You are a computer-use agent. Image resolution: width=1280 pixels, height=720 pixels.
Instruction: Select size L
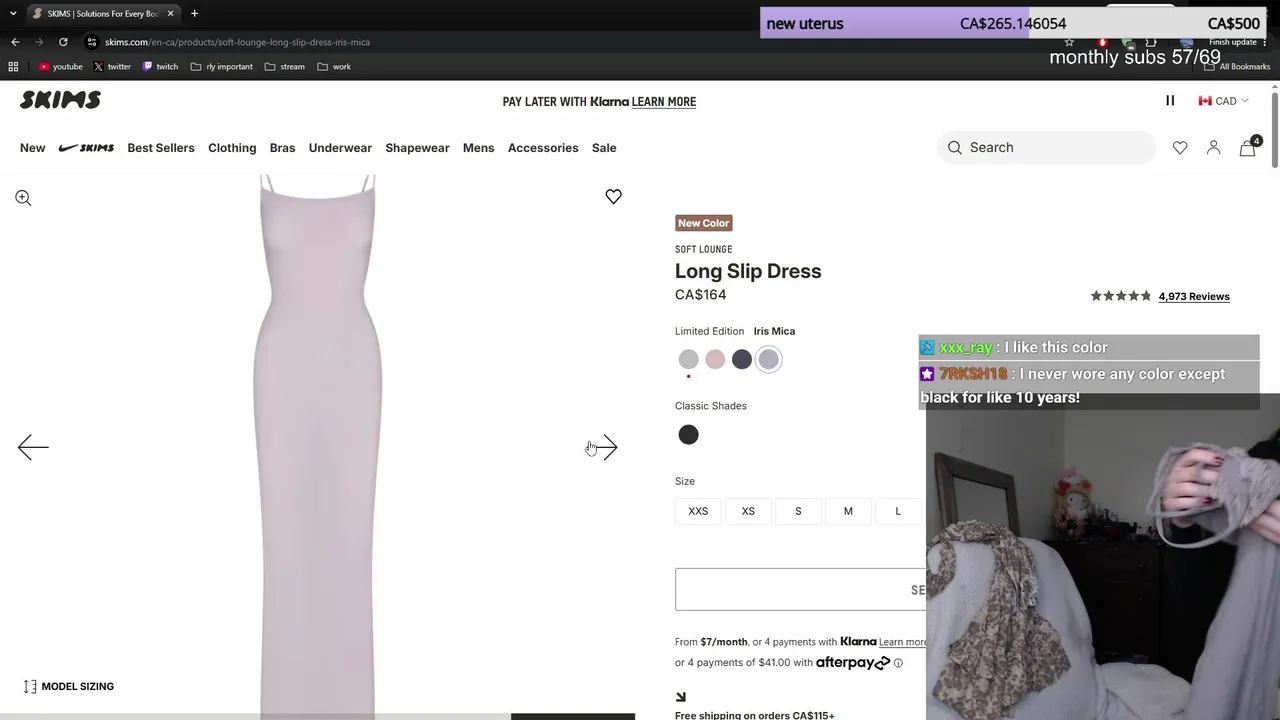tap(898, 511)
